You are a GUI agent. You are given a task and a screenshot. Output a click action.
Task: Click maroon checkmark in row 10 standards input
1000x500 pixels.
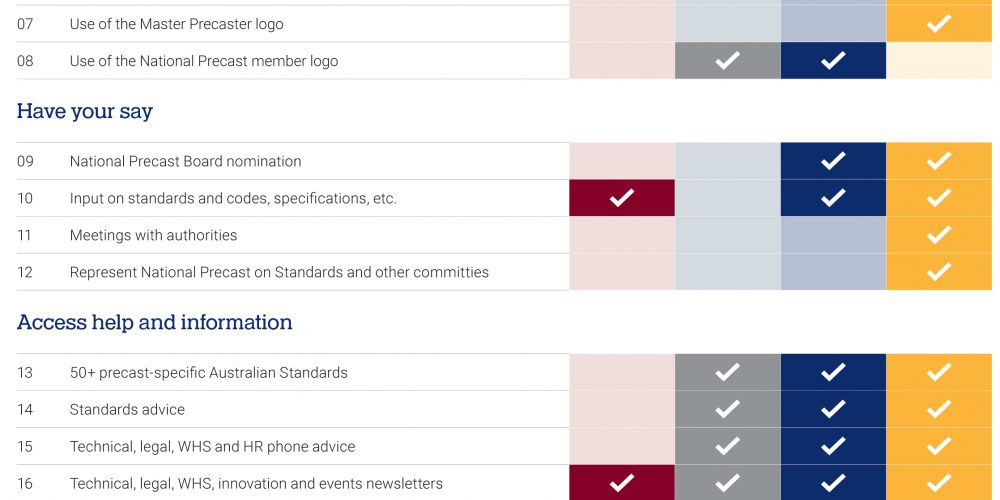(622, 198)
